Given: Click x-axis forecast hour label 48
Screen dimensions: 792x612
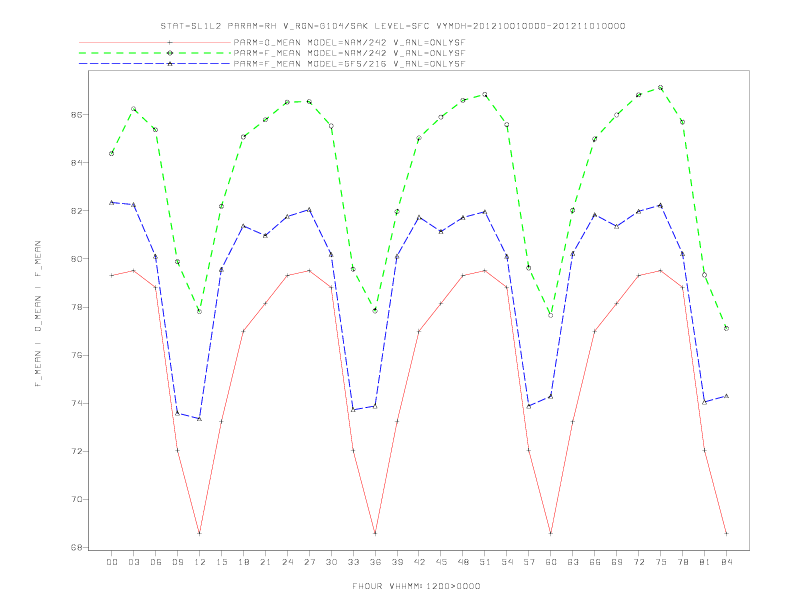Looking at the screenshot, I should pyautogui.click(x=463, y=562).
